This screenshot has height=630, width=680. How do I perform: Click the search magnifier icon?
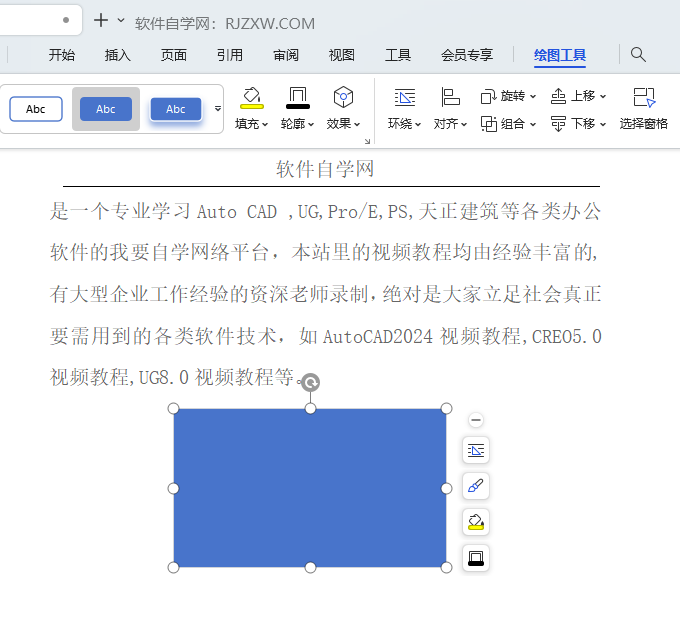638,55
